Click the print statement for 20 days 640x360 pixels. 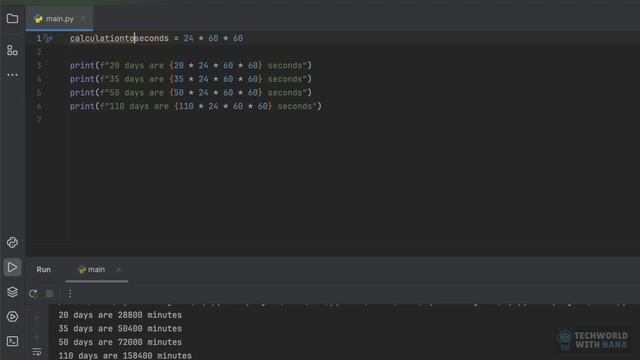point(191,65)
